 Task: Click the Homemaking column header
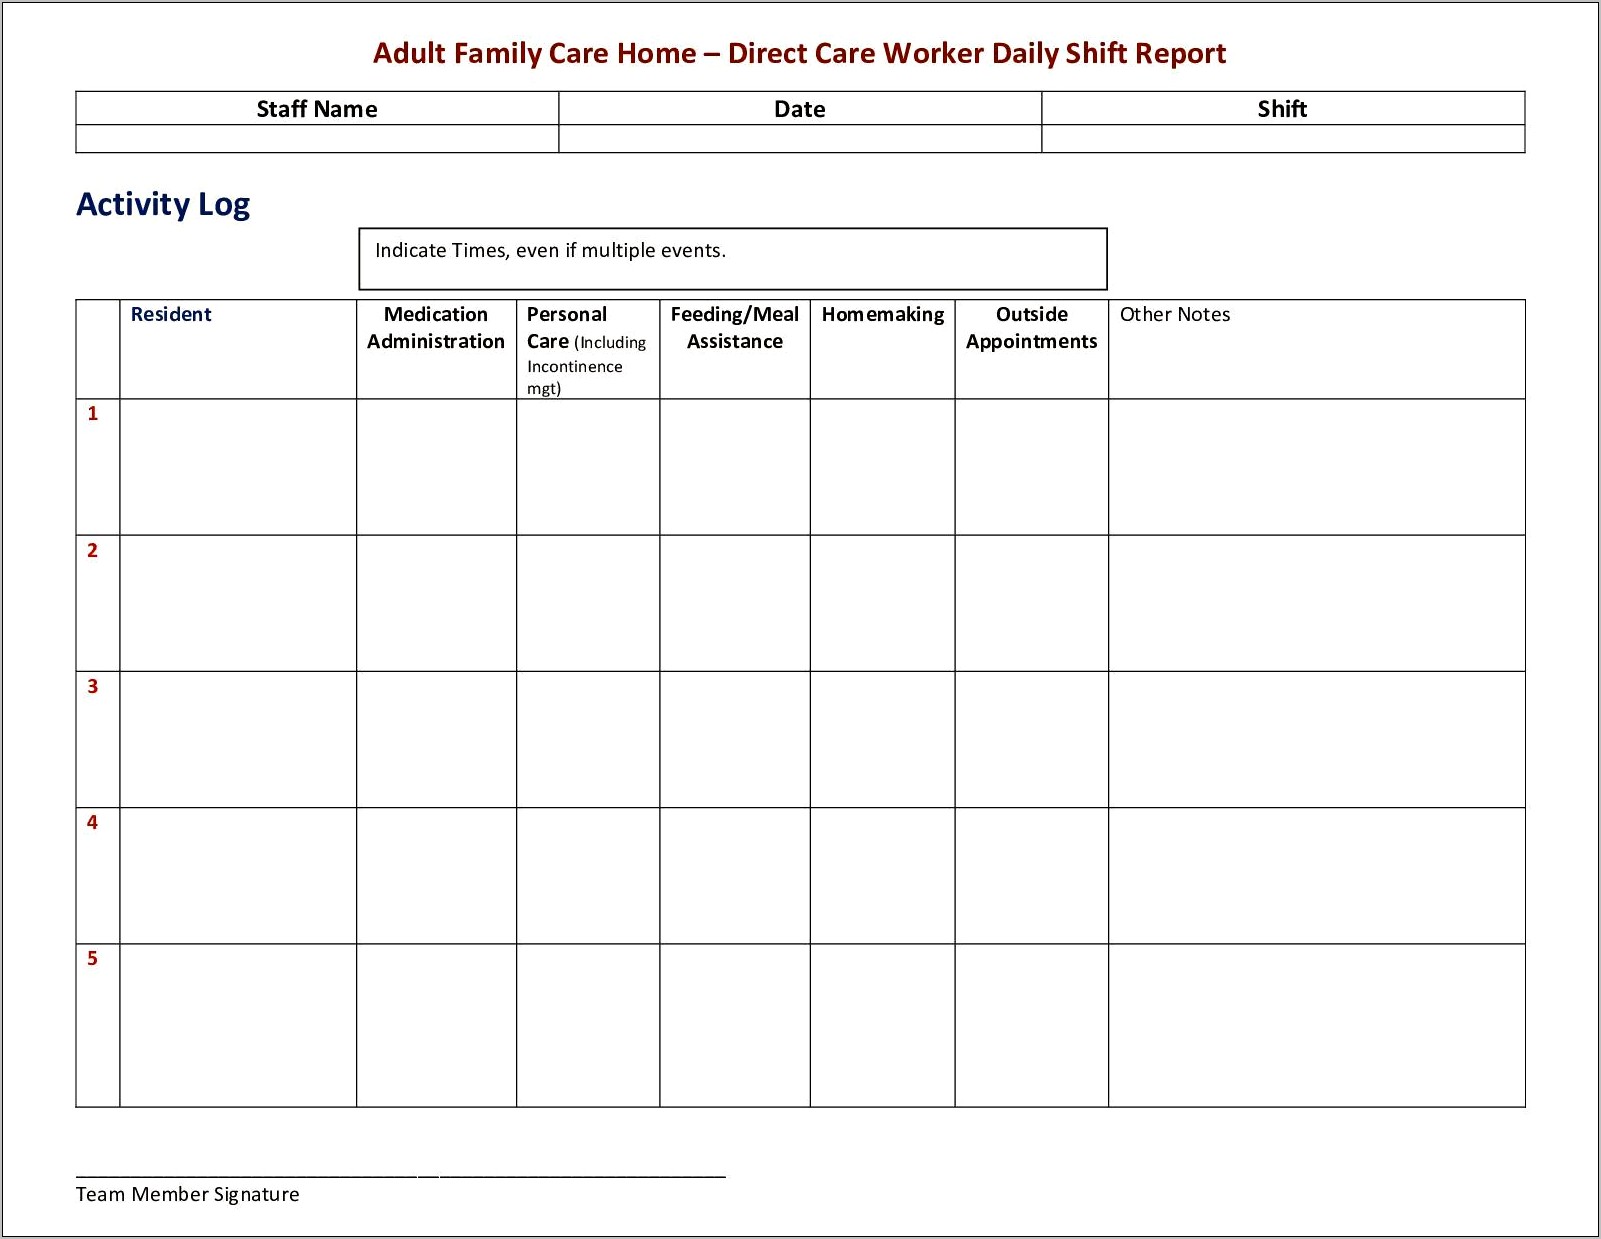(x=882, y=349)
